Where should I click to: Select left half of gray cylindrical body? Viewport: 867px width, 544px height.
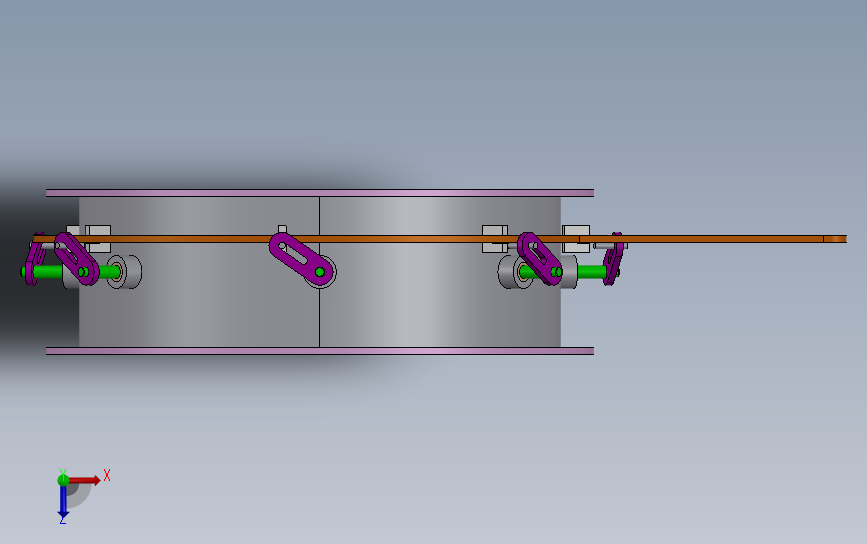199,310
